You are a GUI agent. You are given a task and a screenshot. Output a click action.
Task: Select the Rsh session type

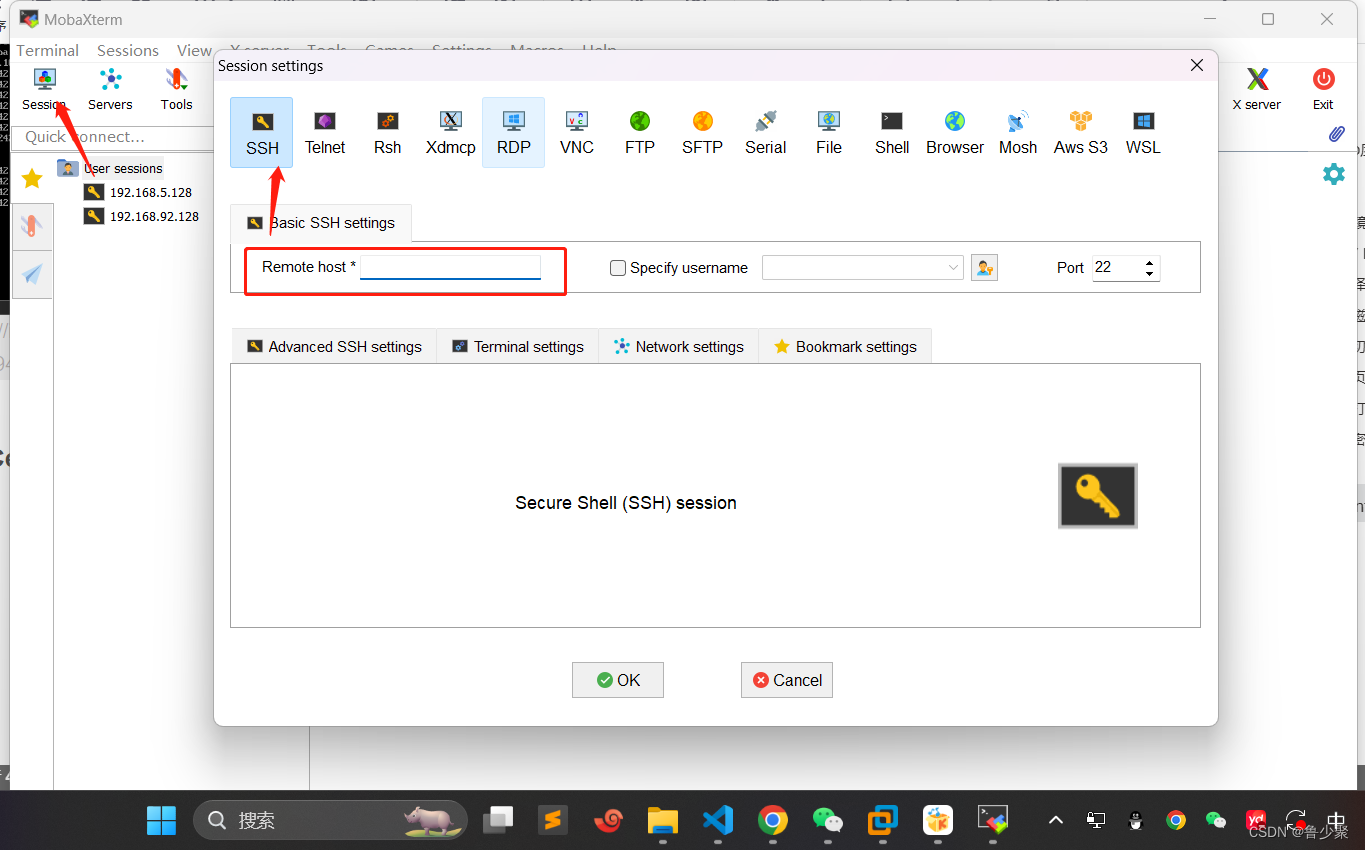[388, 132]
